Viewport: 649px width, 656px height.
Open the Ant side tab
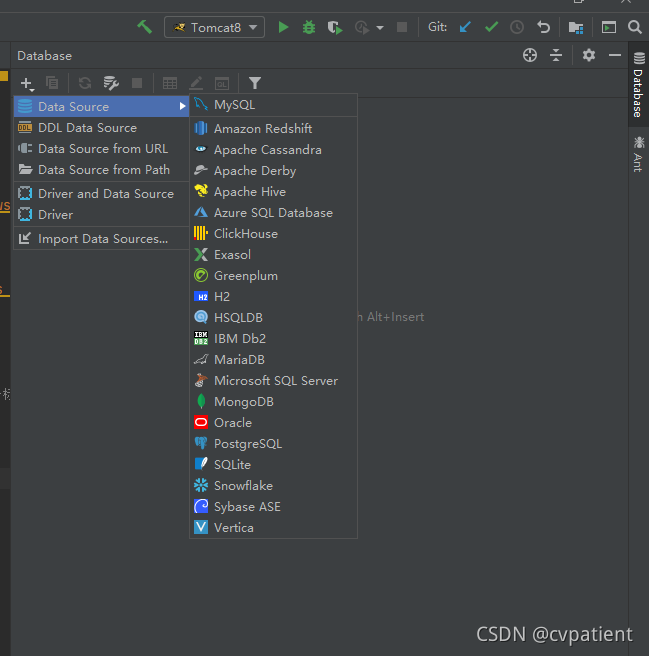click(639, 154)
